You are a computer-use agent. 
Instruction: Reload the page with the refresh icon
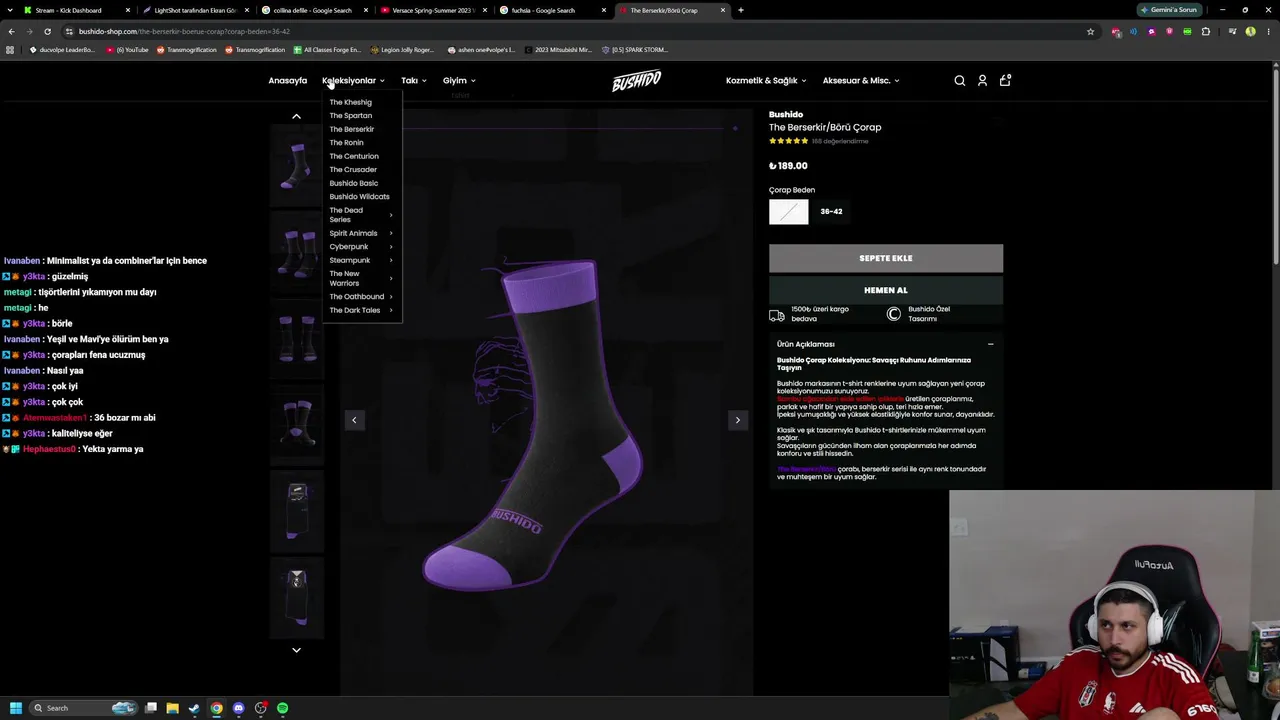click(47, 31)
